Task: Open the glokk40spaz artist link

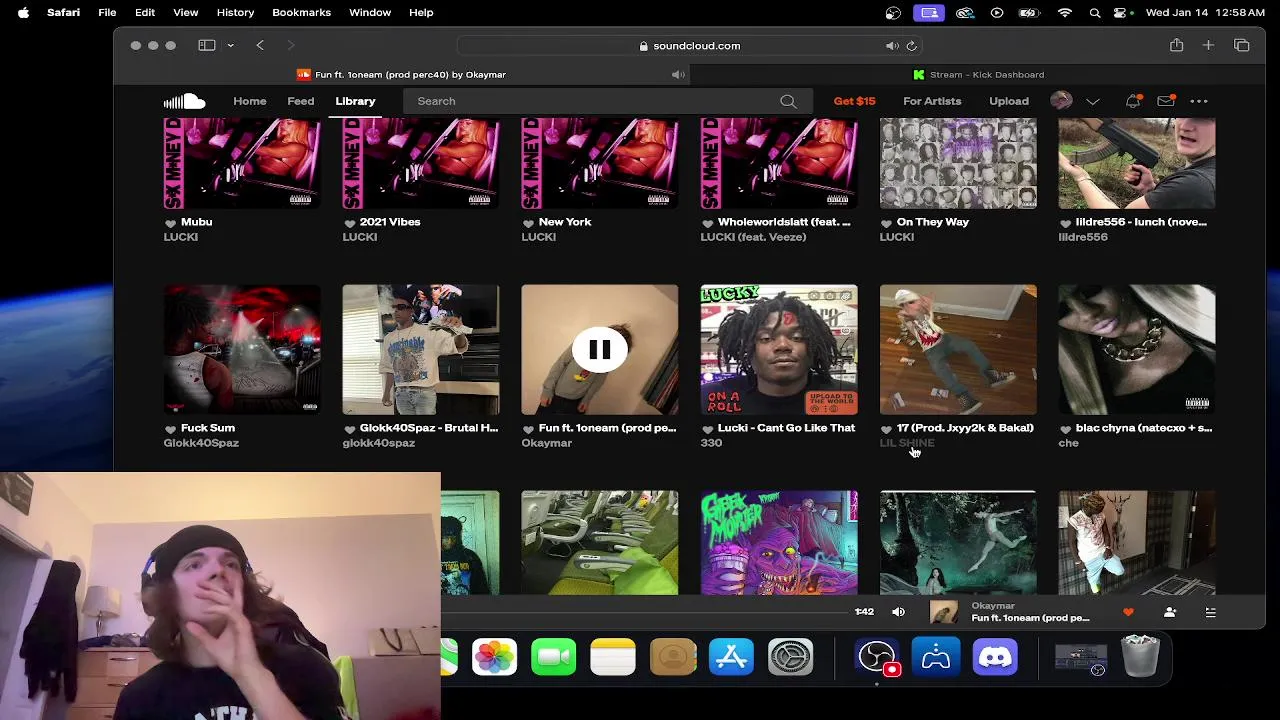Action: pyautogui.click(x=378, y=443)
